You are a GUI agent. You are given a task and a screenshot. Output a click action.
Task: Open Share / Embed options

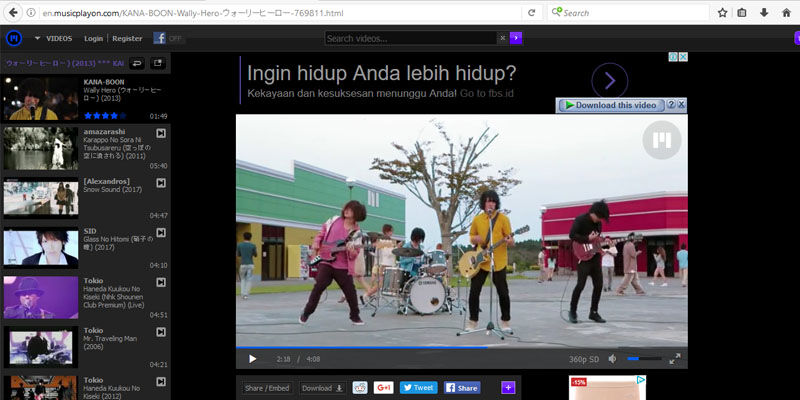(x=267, y=388)
